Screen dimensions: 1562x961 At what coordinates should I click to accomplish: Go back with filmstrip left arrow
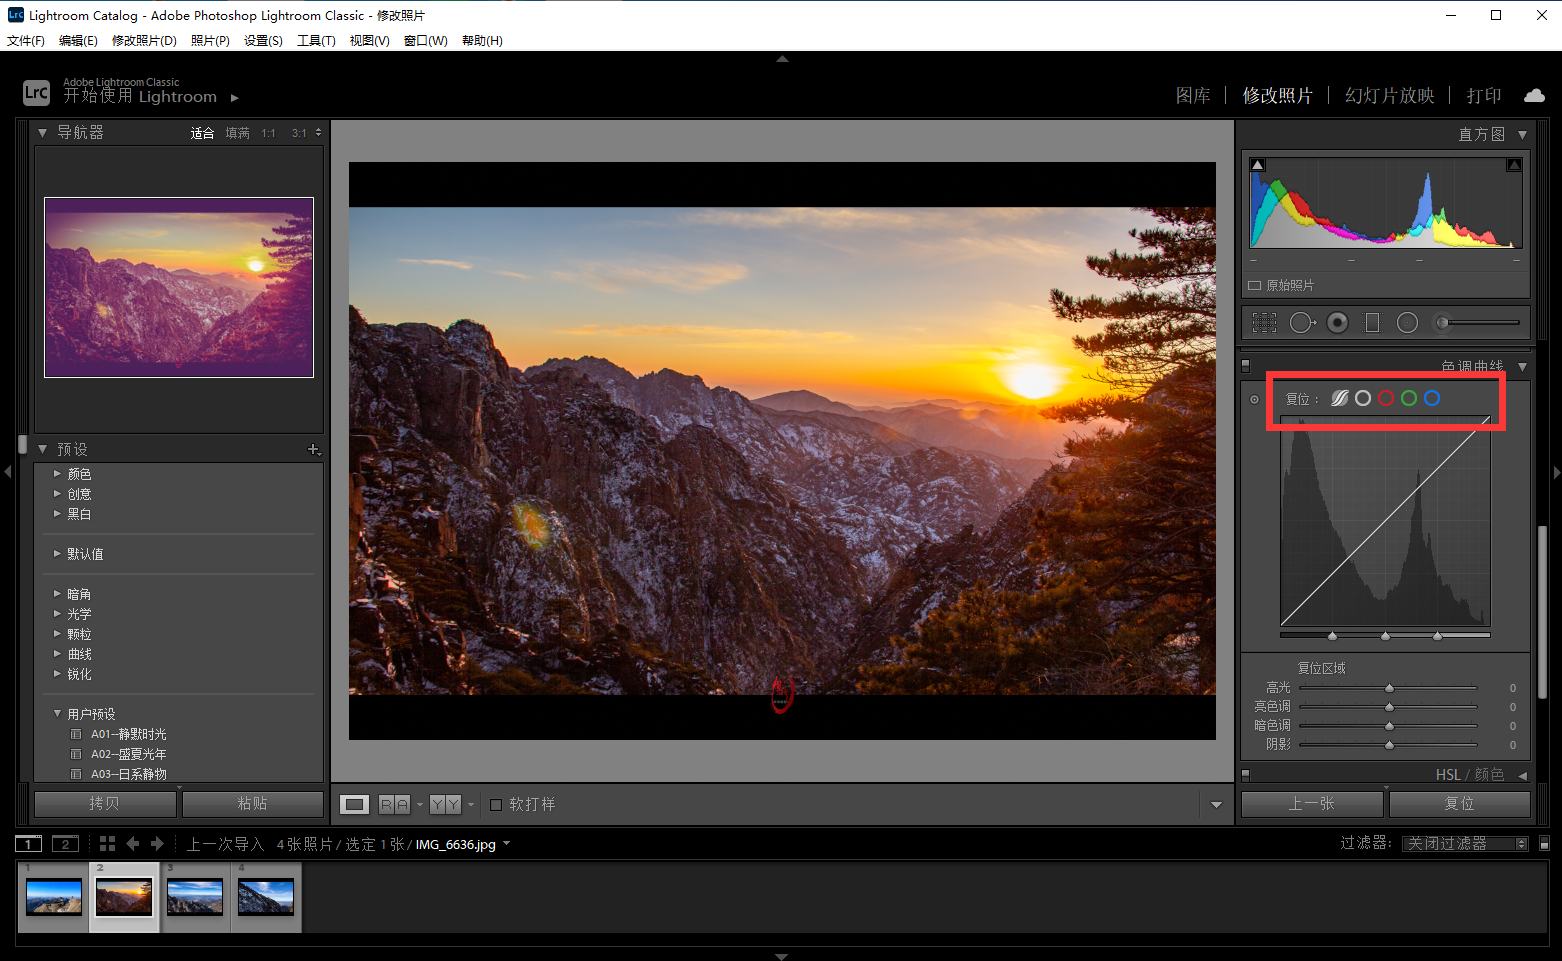(132, 843)
